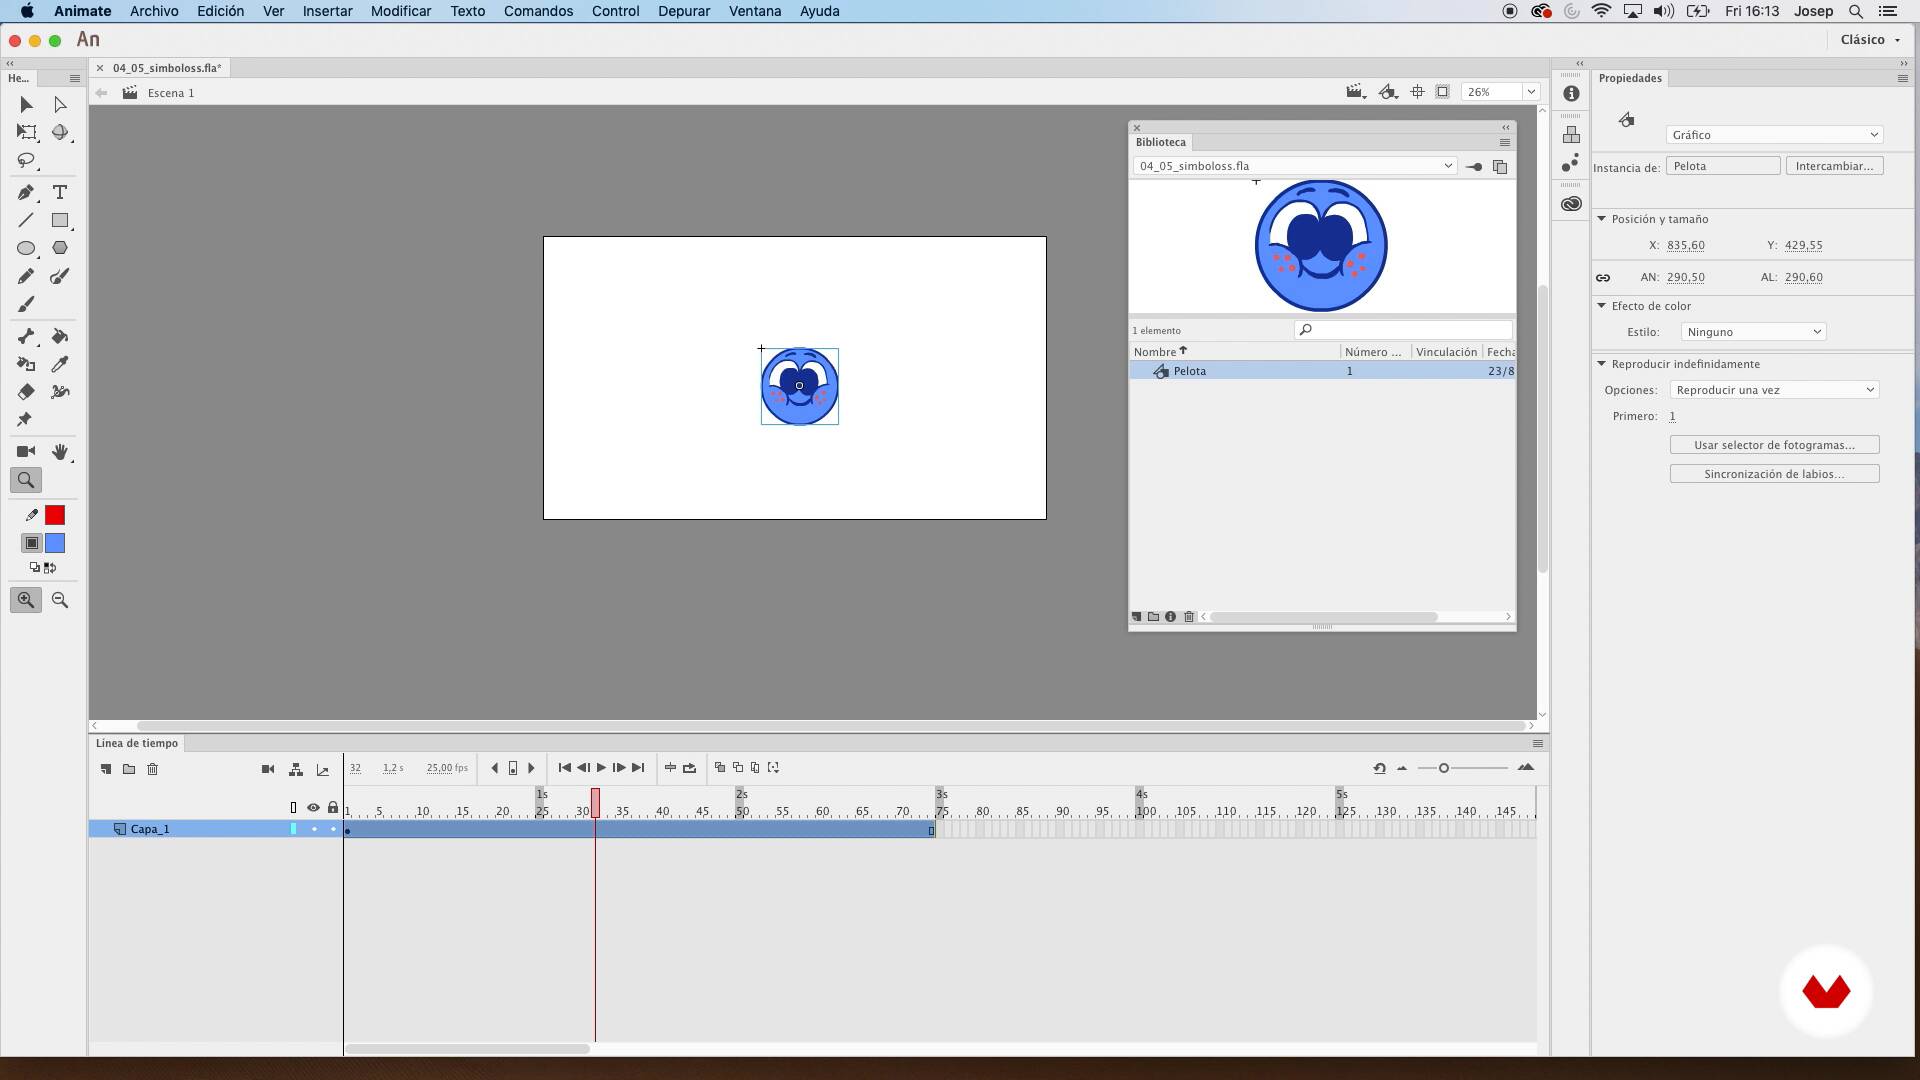Screen dimensions: 1920x1080
Task: Select the Text tool
Action: 60,192
